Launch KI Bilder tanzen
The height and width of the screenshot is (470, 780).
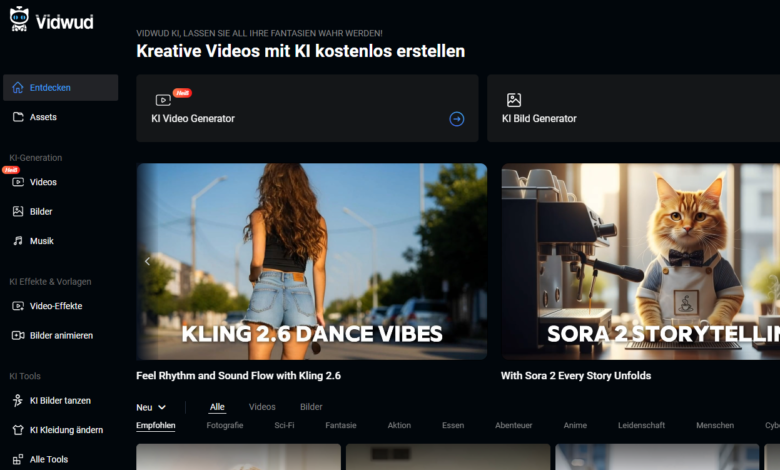coord(60,400)
